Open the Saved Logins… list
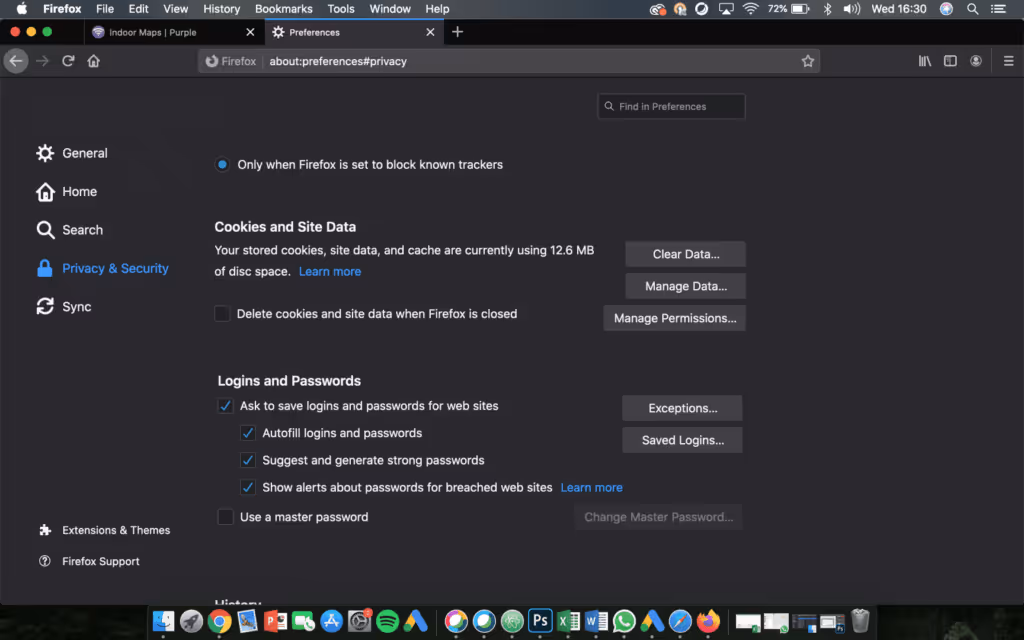This screenshot has width=1024, height=640. pos(682,440)
